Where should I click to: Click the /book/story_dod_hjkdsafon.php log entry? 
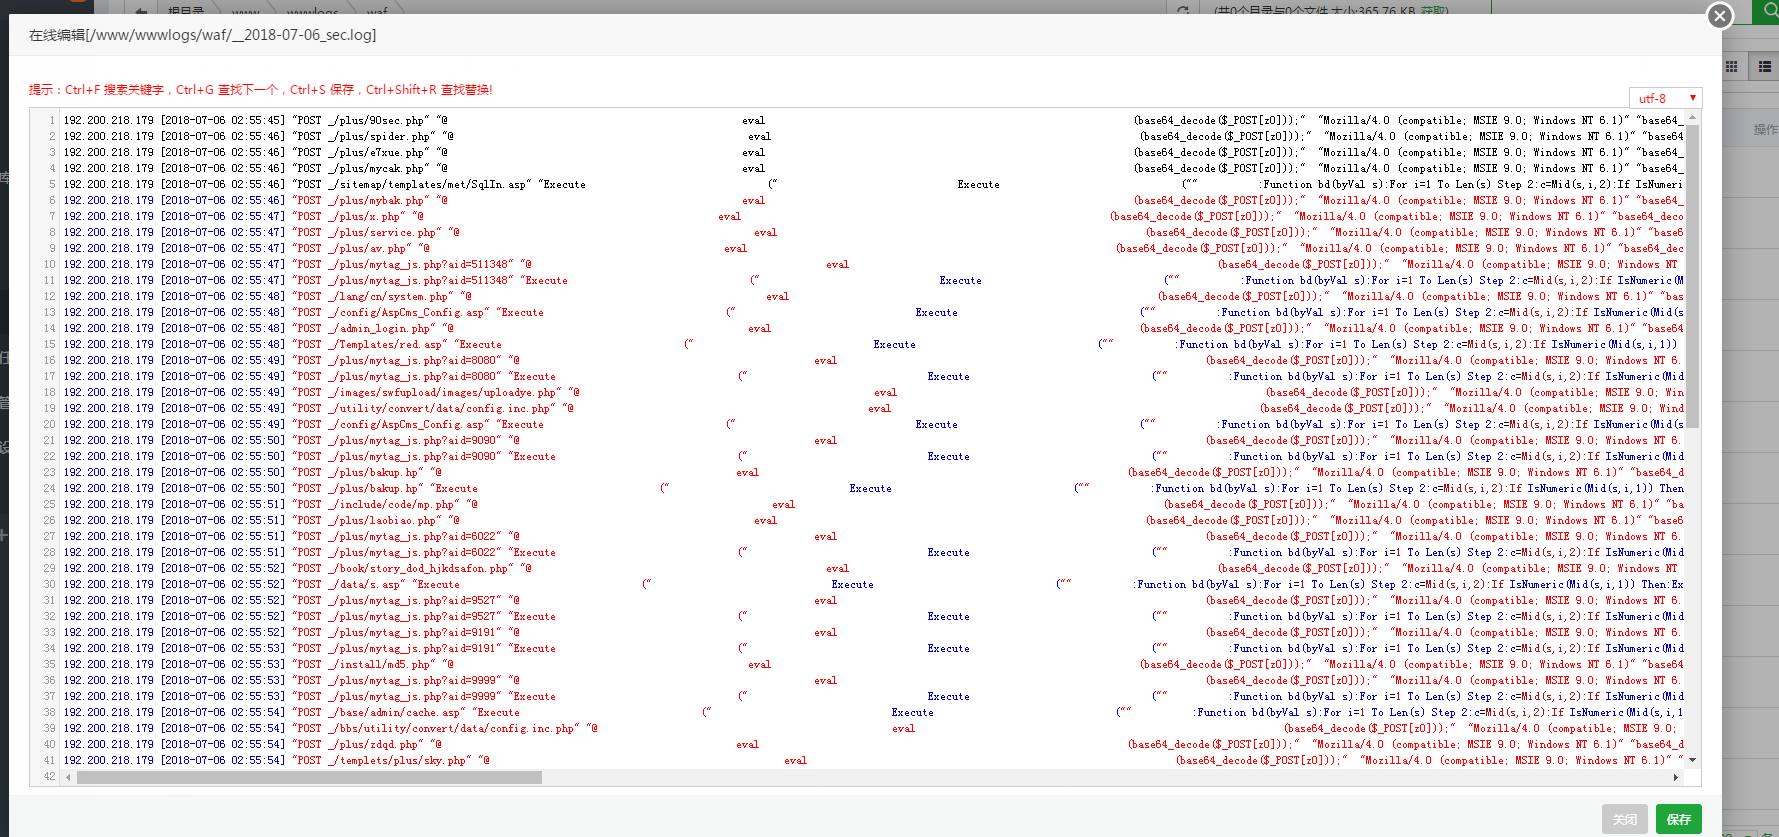[874, 568]
